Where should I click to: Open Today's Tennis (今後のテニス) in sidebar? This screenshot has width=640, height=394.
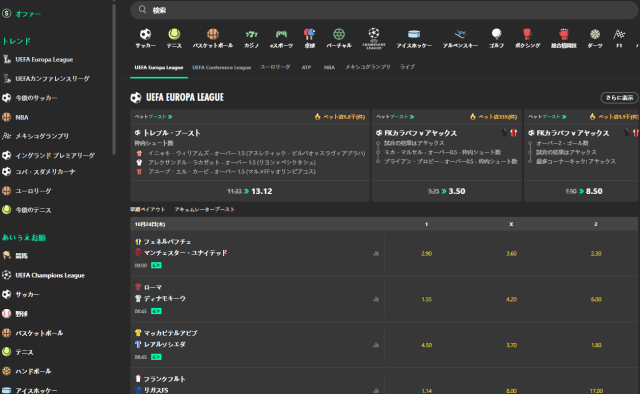pyautogui.click(x=33, y=210)
